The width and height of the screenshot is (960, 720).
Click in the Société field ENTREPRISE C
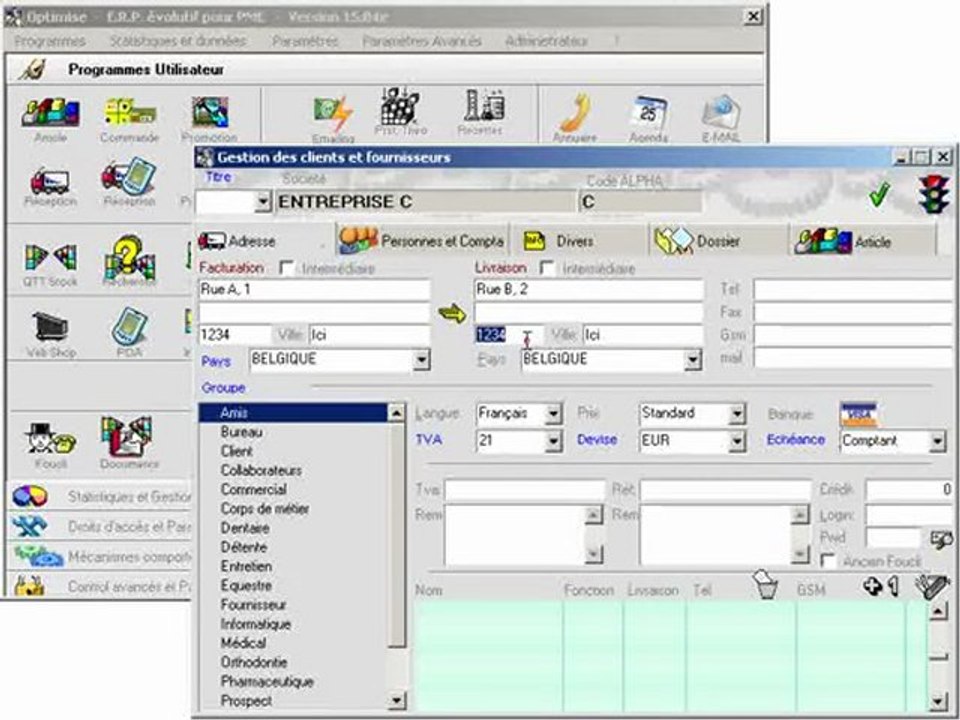[x=426, y=202]
